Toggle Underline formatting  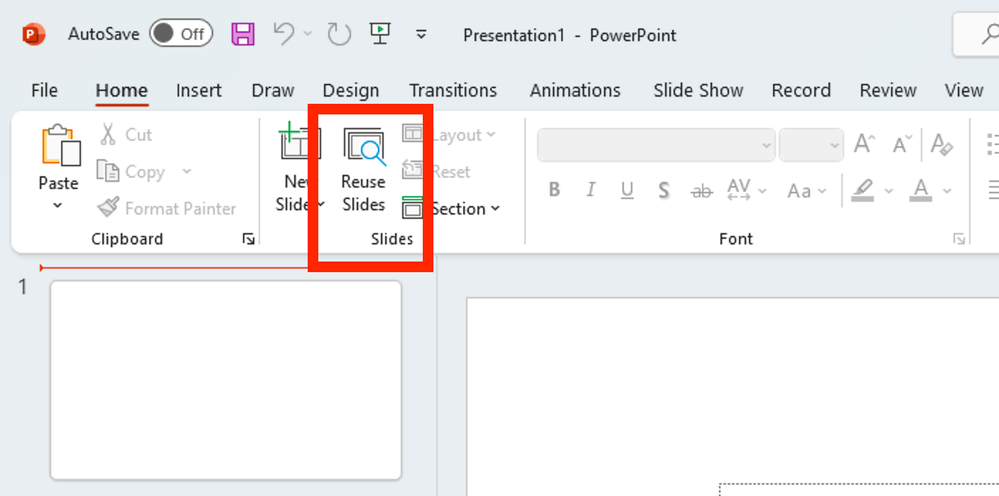627,190
